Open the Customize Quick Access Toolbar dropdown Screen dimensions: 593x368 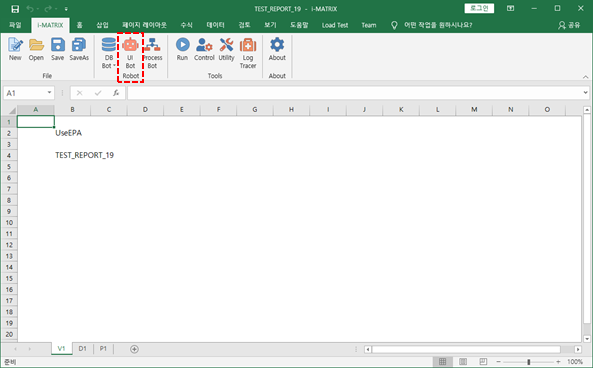click(66, 9)
